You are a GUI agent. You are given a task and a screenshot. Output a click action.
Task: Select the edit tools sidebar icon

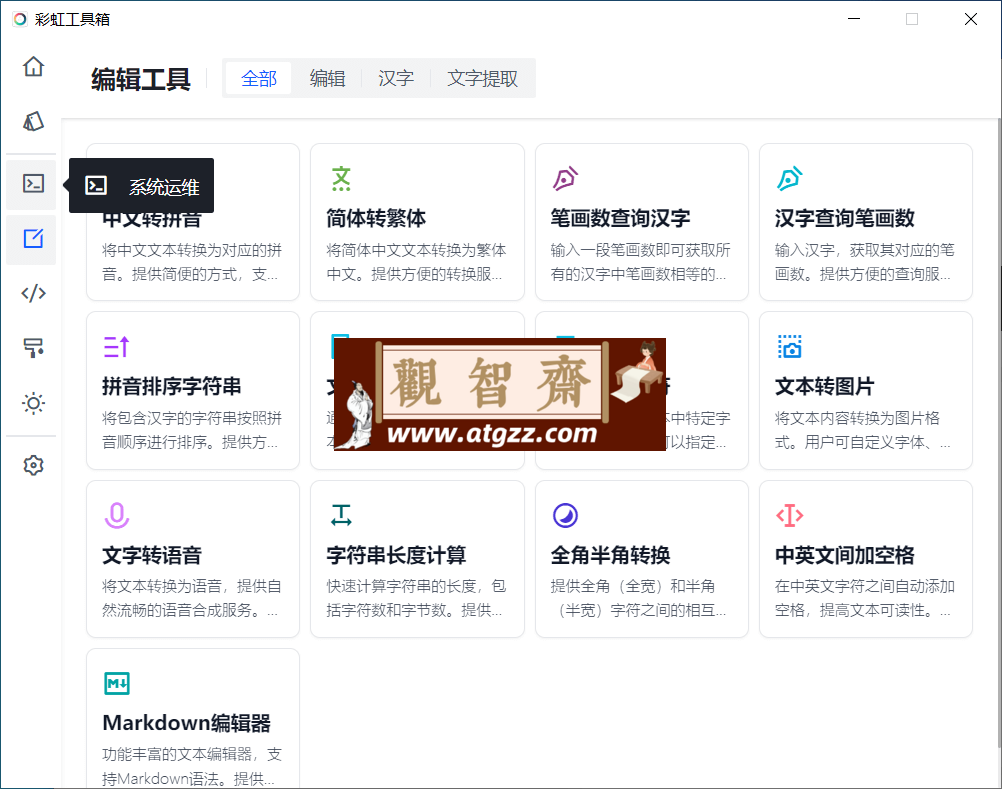coord(33,239)
